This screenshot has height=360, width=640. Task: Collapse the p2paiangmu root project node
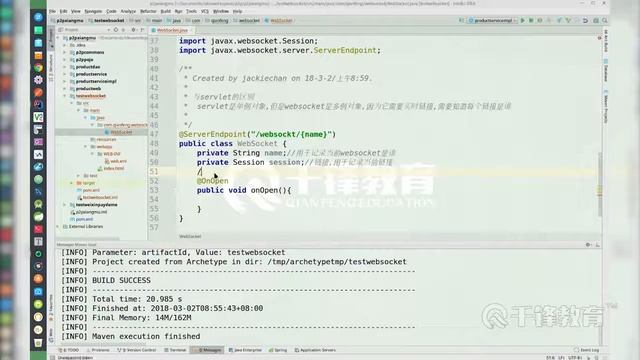(58, 38)
